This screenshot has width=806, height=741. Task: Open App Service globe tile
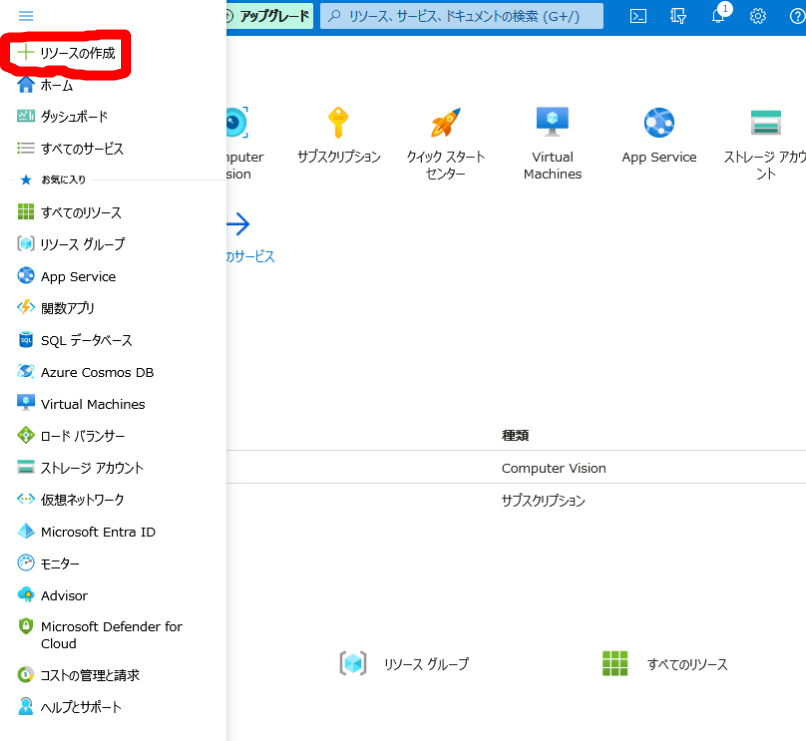pyautogui.click(x=659, y=135)
